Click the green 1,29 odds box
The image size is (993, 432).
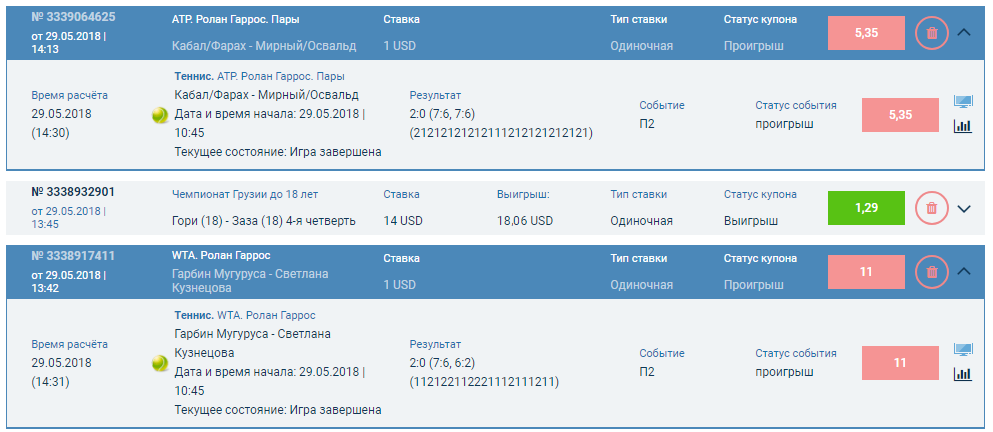click(866, 208)
